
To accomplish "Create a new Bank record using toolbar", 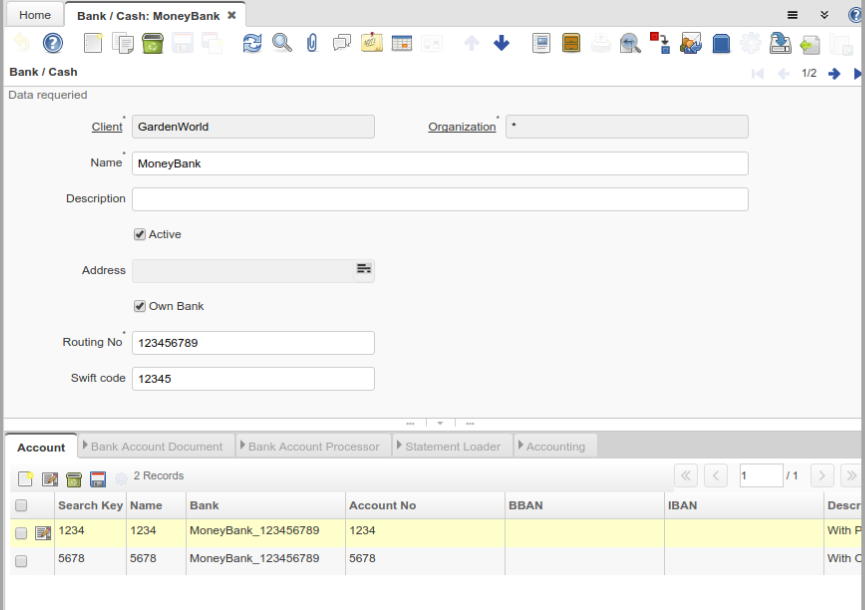I will 93,43.
